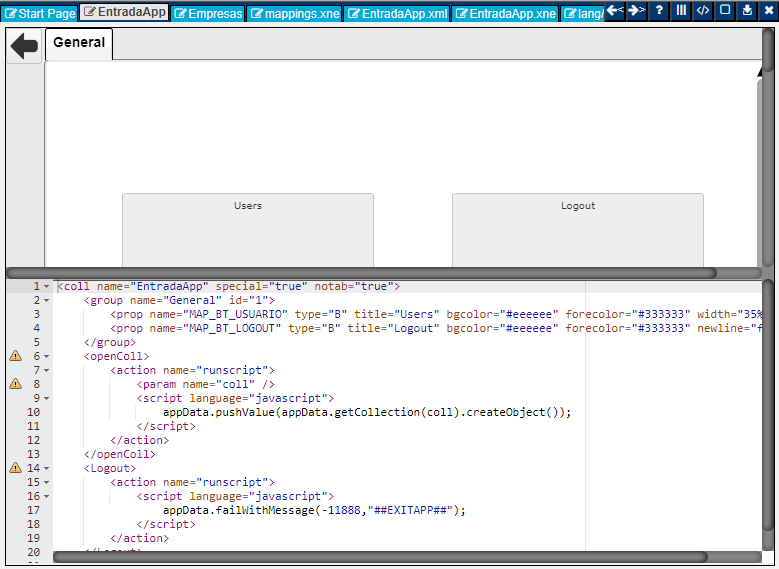Click the pencil icon on mappings.xne tab
This screenshot has height=569, width=779.
click(x=256, y=13)
